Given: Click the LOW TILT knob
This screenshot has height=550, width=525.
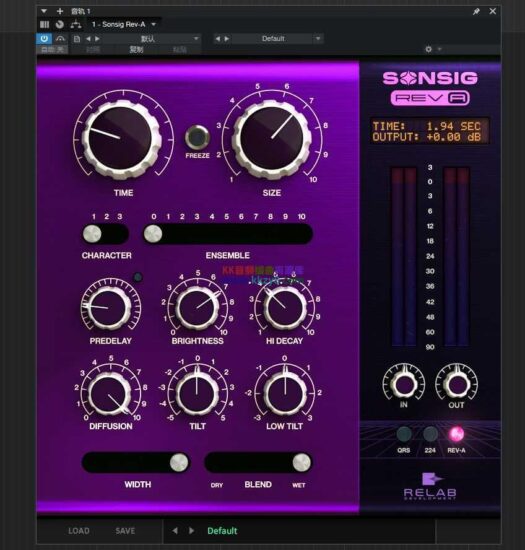Looking at the screenshot, I should [x=285, y=394].
